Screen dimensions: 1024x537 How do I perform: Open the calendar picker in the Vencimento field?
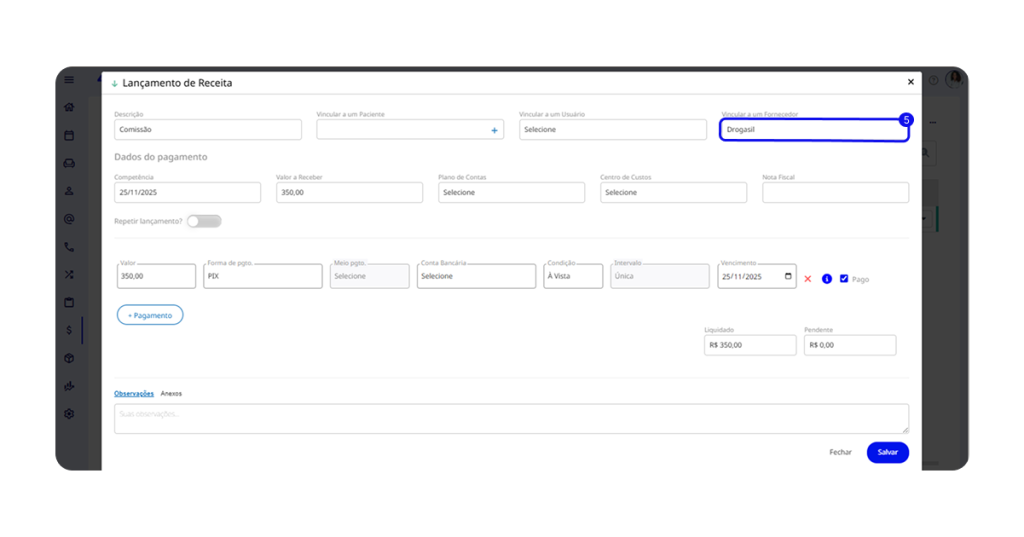[x=788, y=276]
